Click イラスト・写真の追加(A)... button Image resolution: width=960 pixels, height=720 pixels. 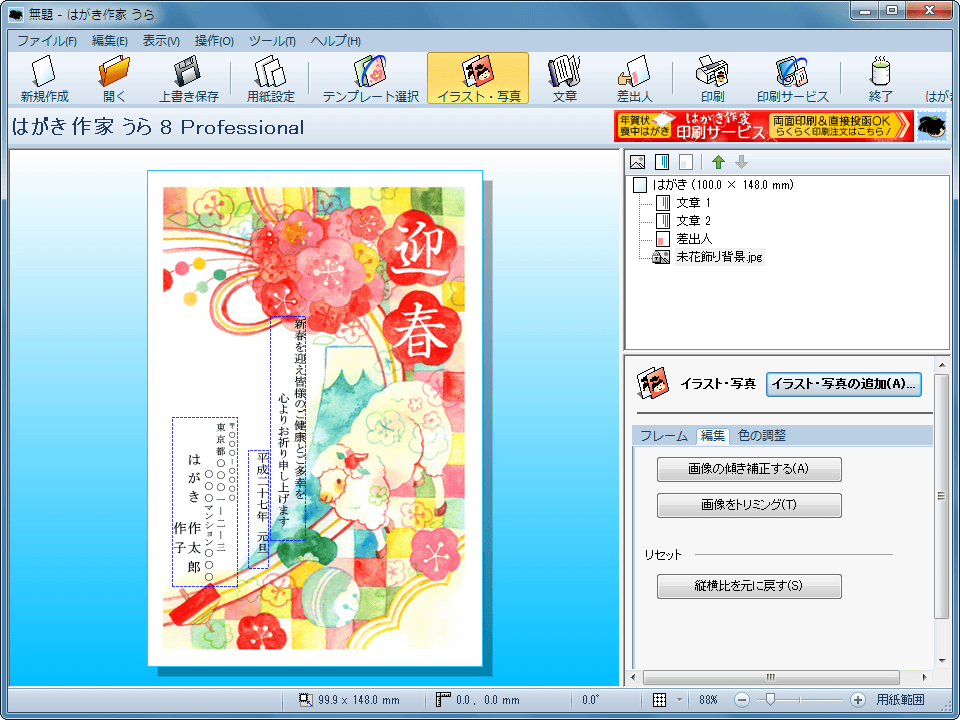pos(844,384)
